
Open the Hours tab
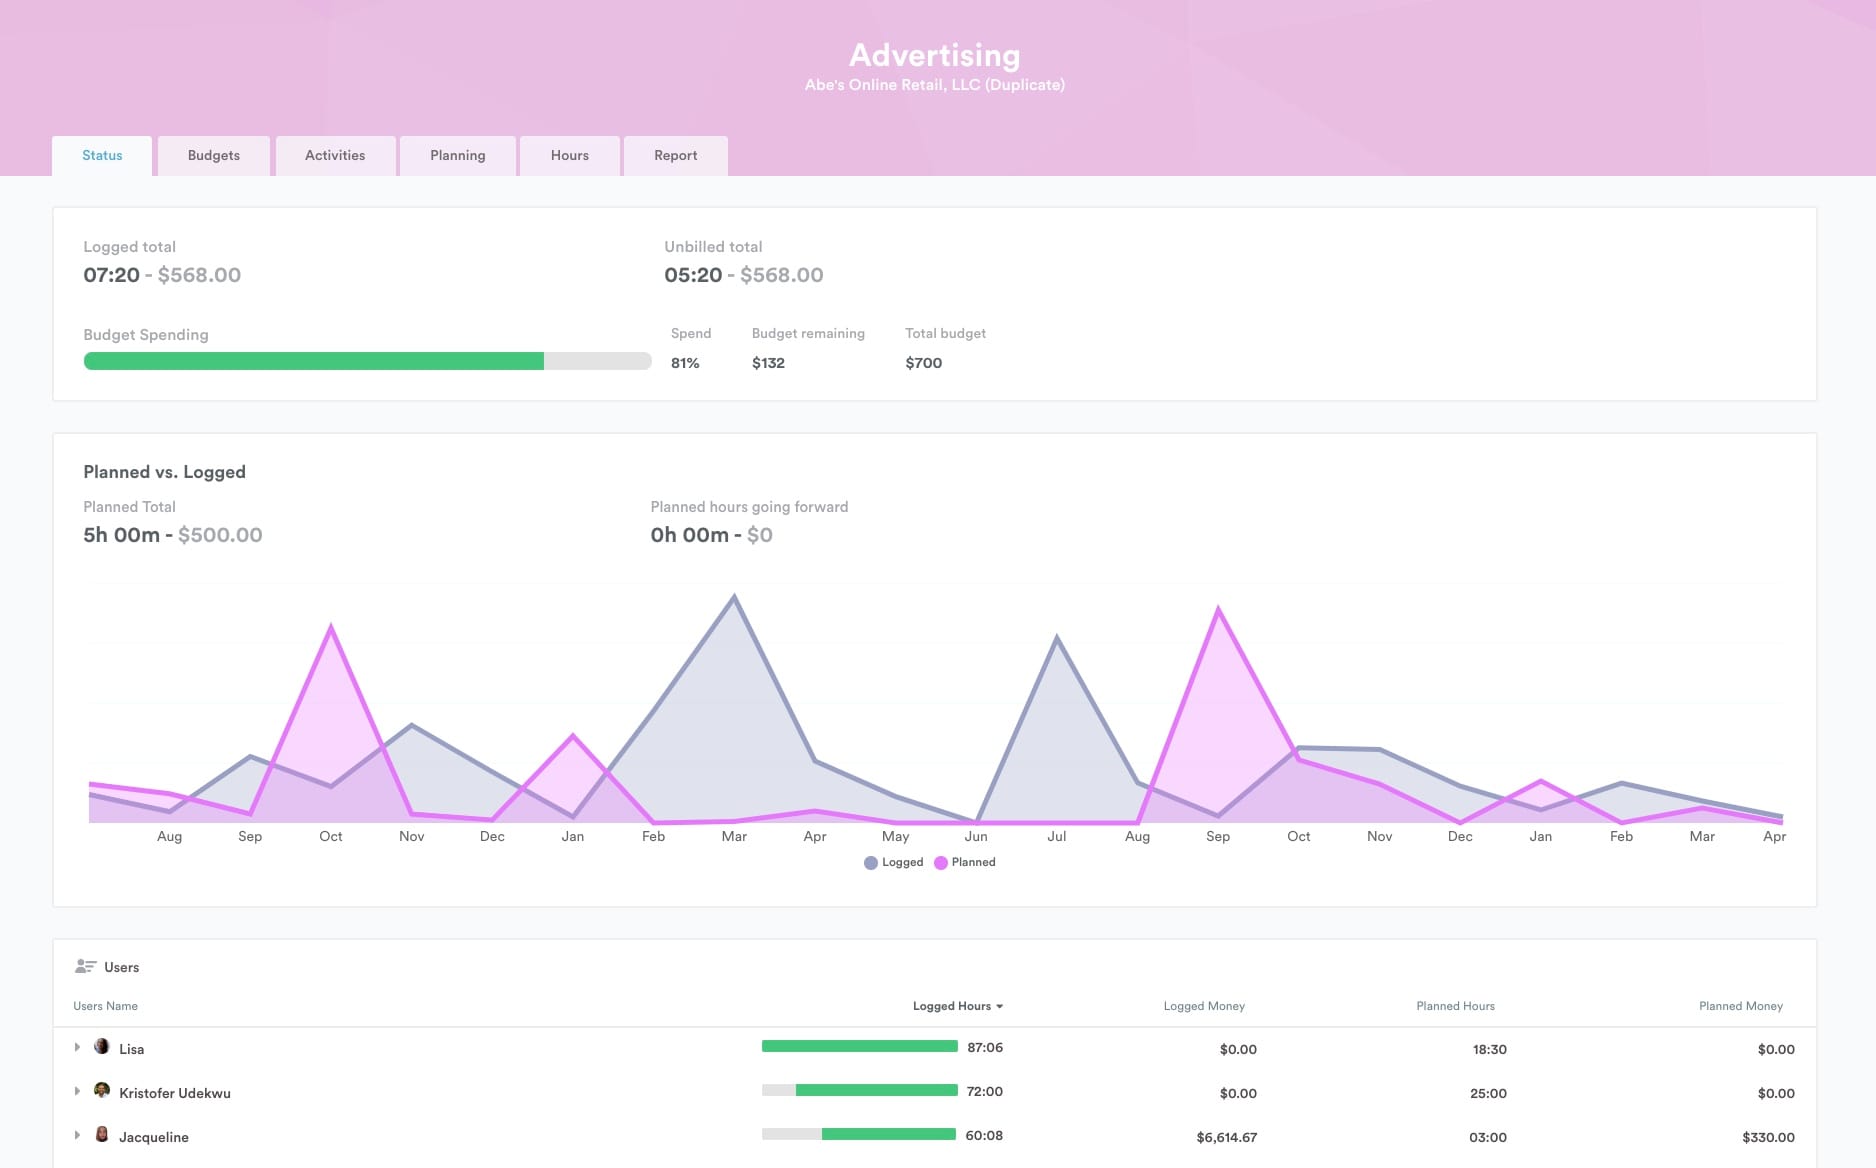point(569,156)
